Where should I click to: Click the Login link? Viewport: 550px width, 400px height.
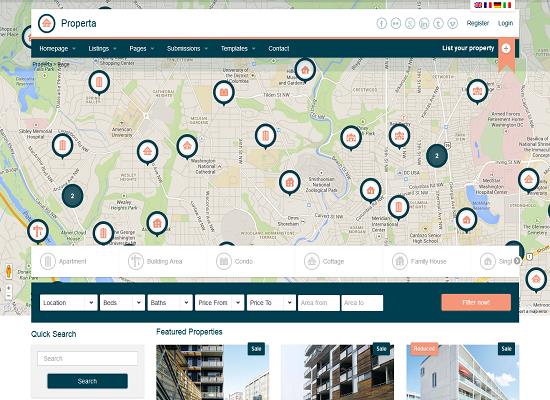505,23
